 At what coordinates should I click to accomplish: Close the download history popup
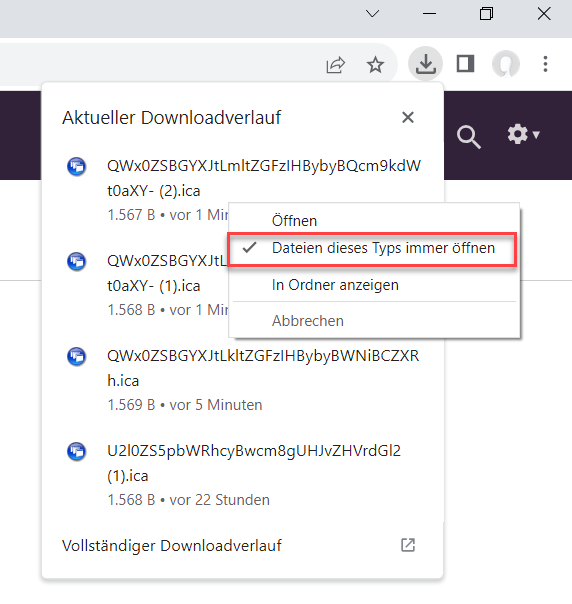pyautogui.click(x=408, y=117)
